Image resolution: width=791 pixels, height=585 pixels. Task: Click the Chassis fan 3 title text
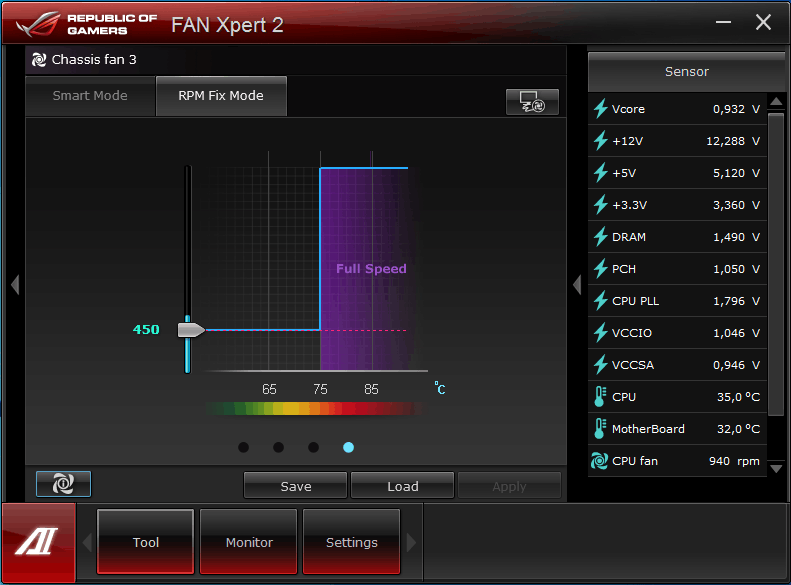94,60
